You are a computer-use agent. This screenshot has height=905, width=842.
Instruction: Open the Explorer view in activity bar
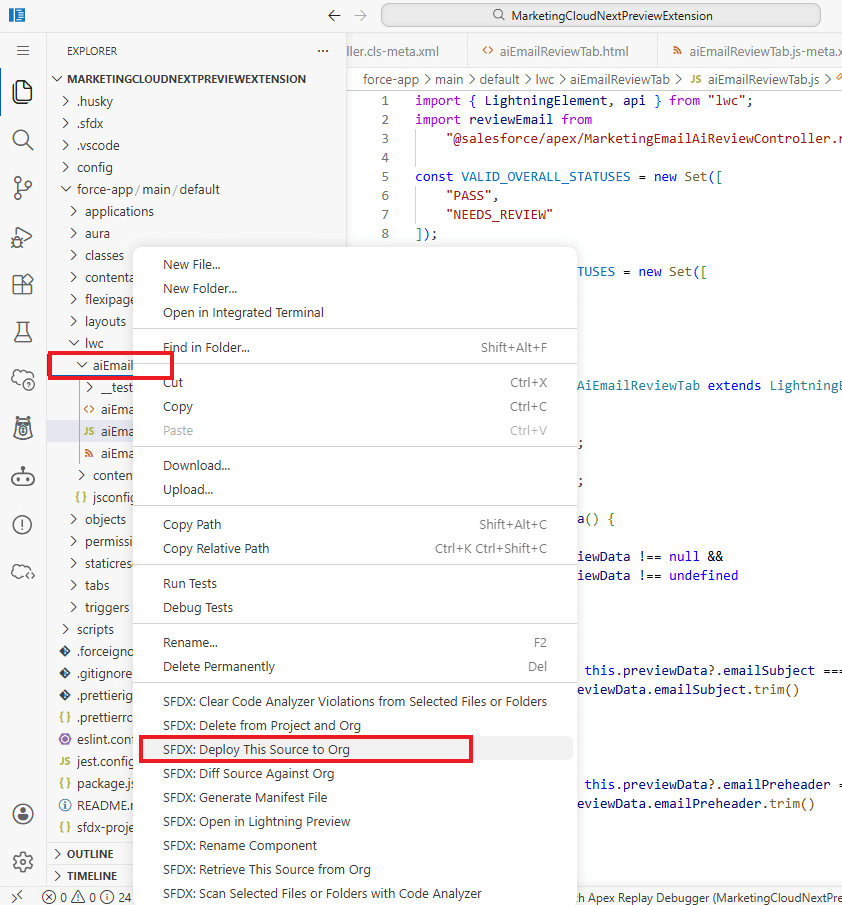(x=23, y=92)
